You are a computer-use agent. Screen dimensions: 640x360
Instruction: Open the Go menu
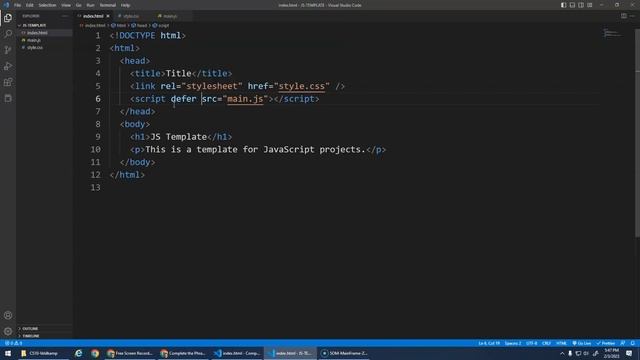point(78,5)
